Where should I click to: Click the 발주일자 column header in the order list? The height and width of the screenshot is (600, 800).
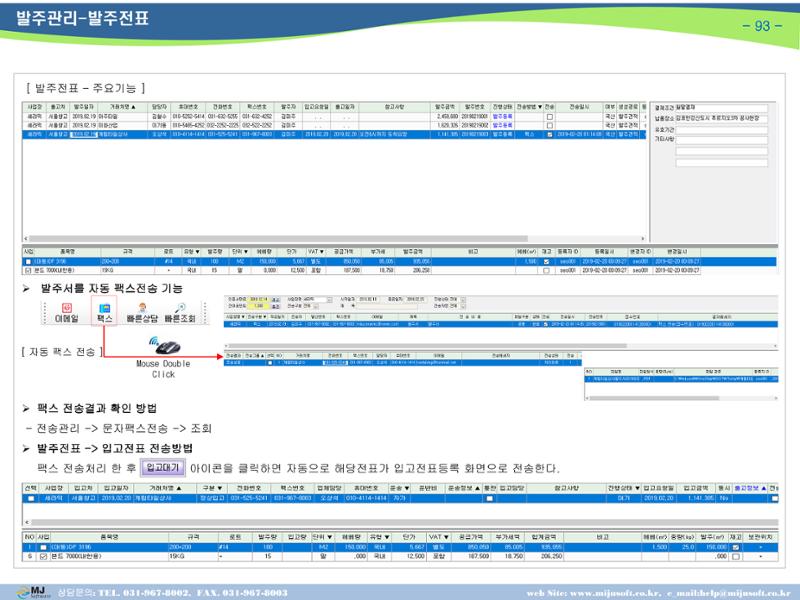pos(84,107)
